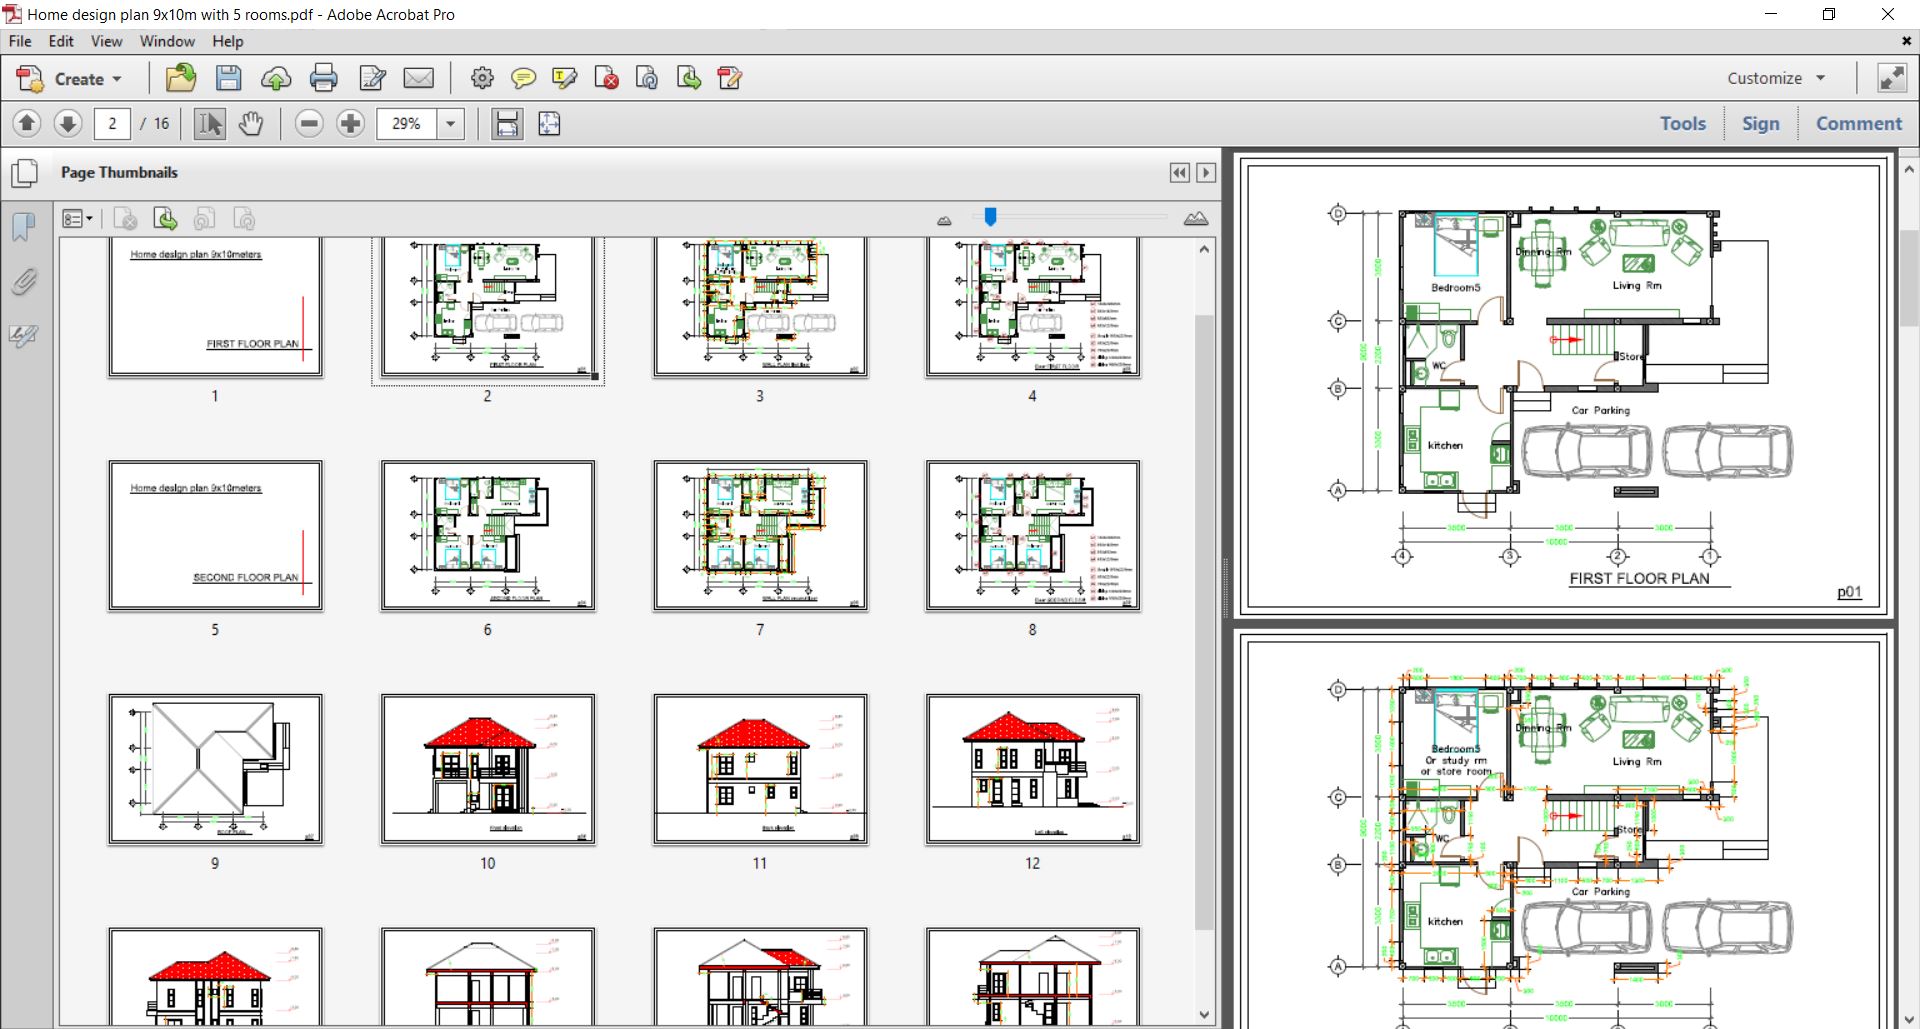Click the page number input field
The height and width of the screenshot is (1029, 1920).
[x=112, y=124]
